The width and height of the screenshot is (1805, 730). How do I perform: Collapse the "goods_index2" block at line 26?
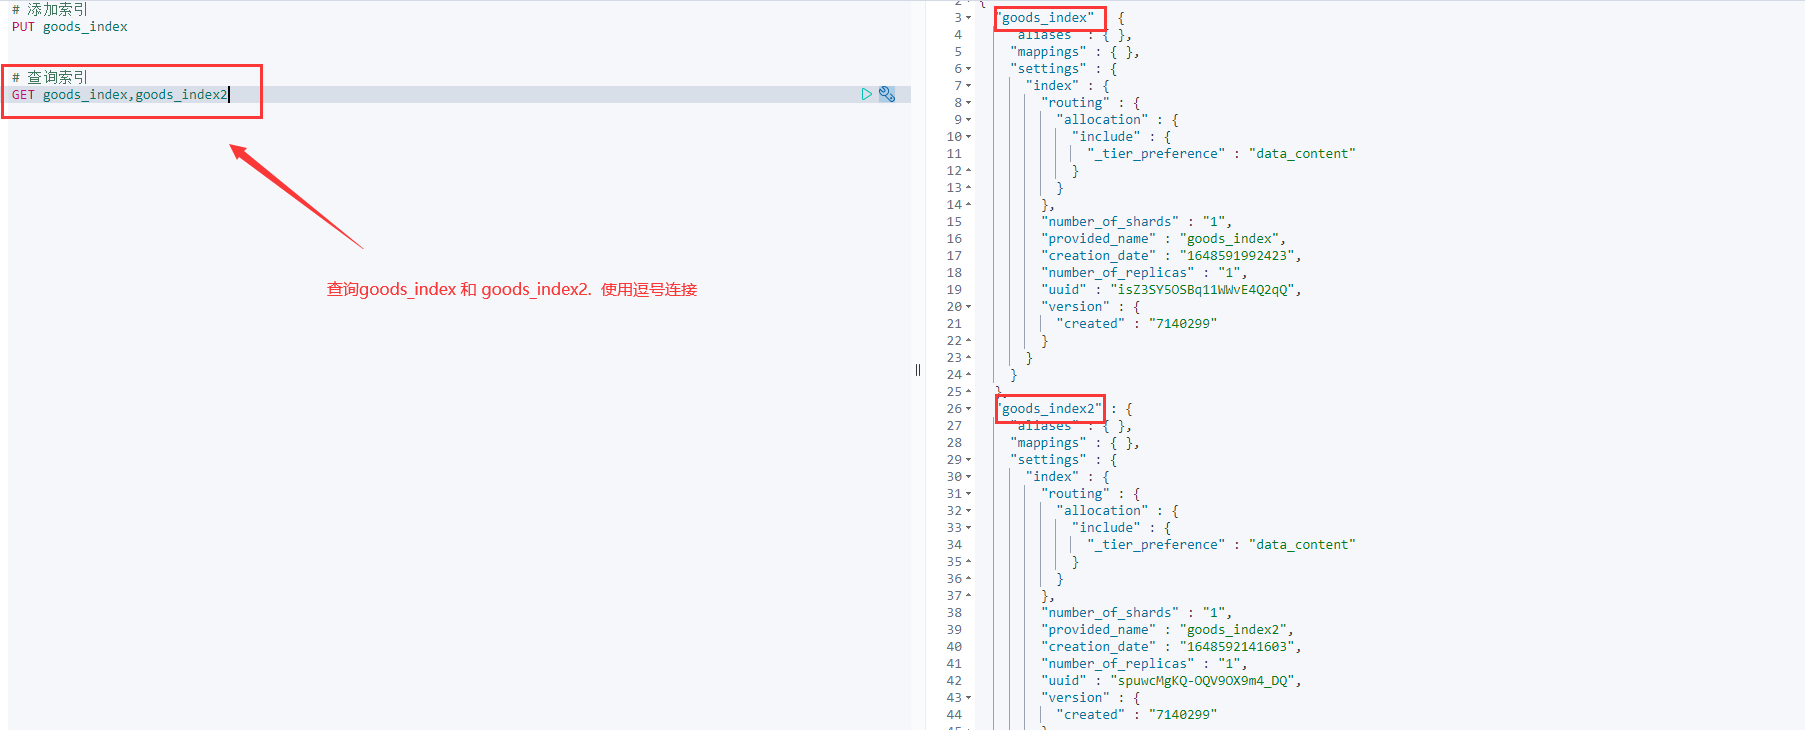[x=969, y=409]
